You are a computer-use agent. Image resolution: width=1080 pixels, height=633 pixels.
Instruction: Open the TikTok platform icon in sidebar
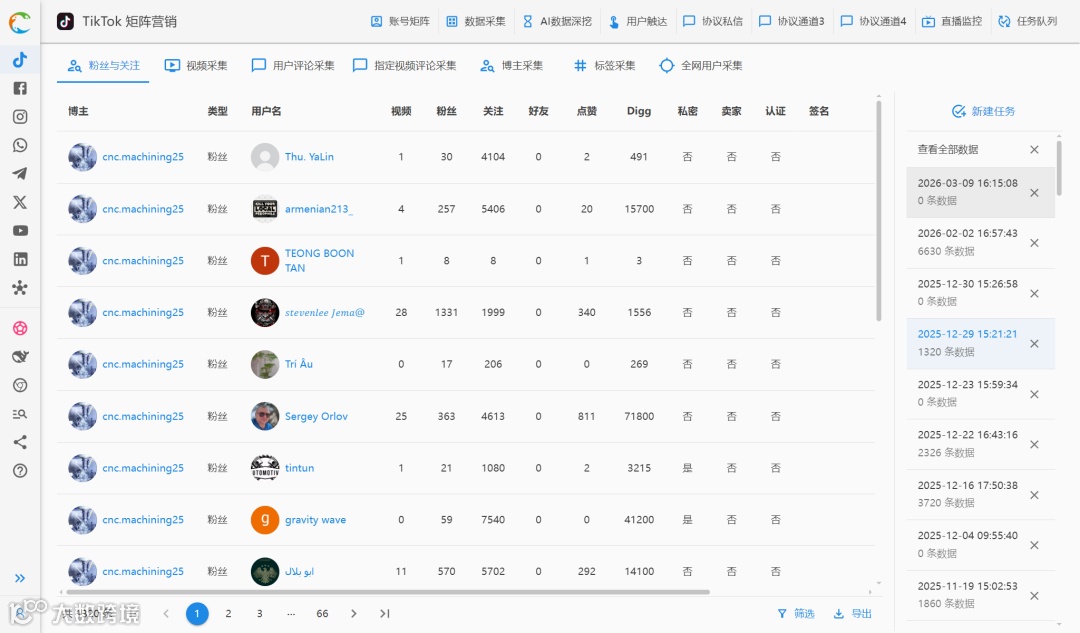point(20,59)
